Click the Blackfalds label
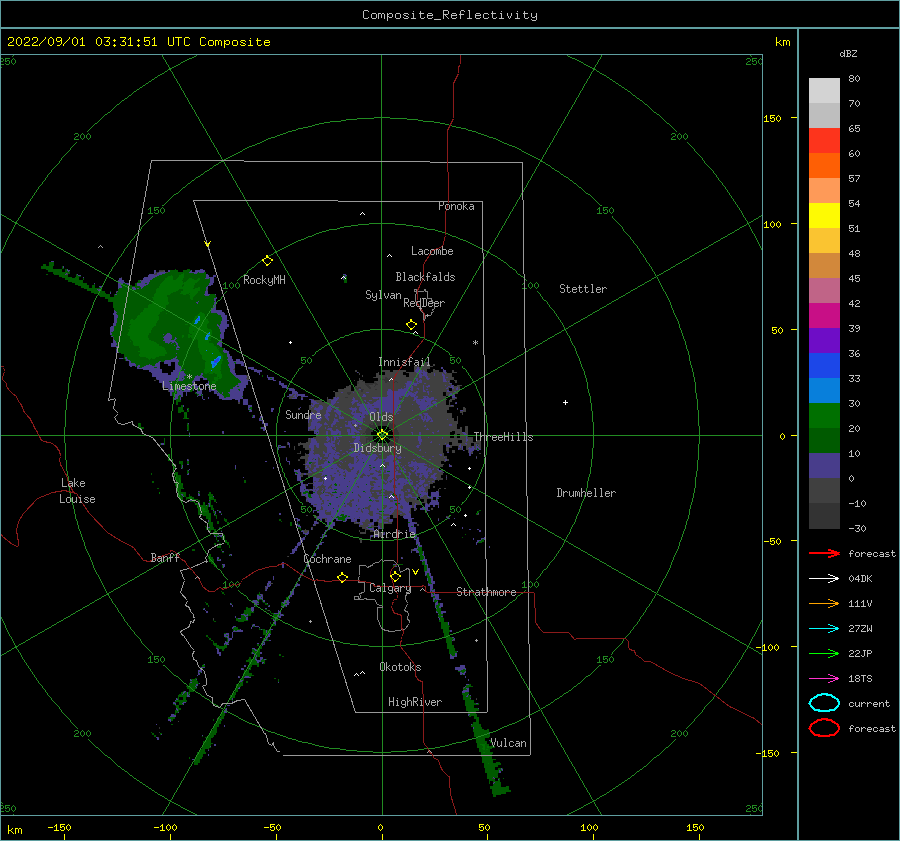 (x=425, y=277)
